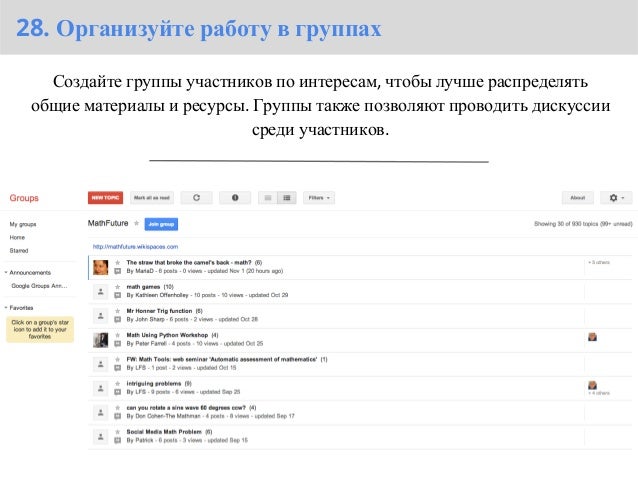Star Math Using Python Workshop topic
Image resolution: width=638 pixels, height=479 pixels.
pos(118,335)
